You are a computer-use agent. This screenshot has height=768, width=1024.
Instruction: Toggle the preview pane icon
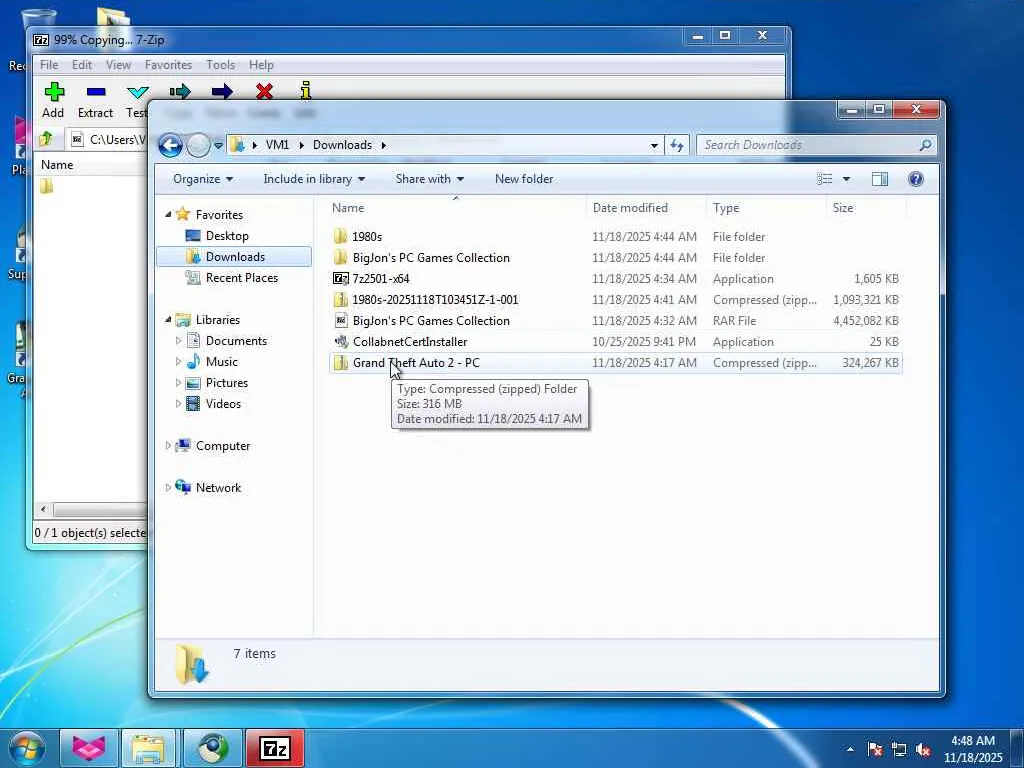click(880, 179)
